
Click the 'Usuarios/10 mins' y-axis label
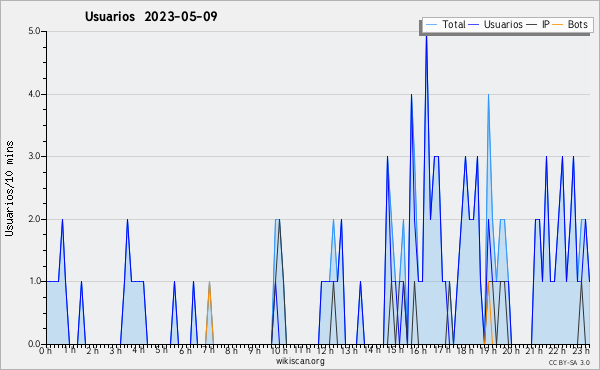click(x=9, y=189)
